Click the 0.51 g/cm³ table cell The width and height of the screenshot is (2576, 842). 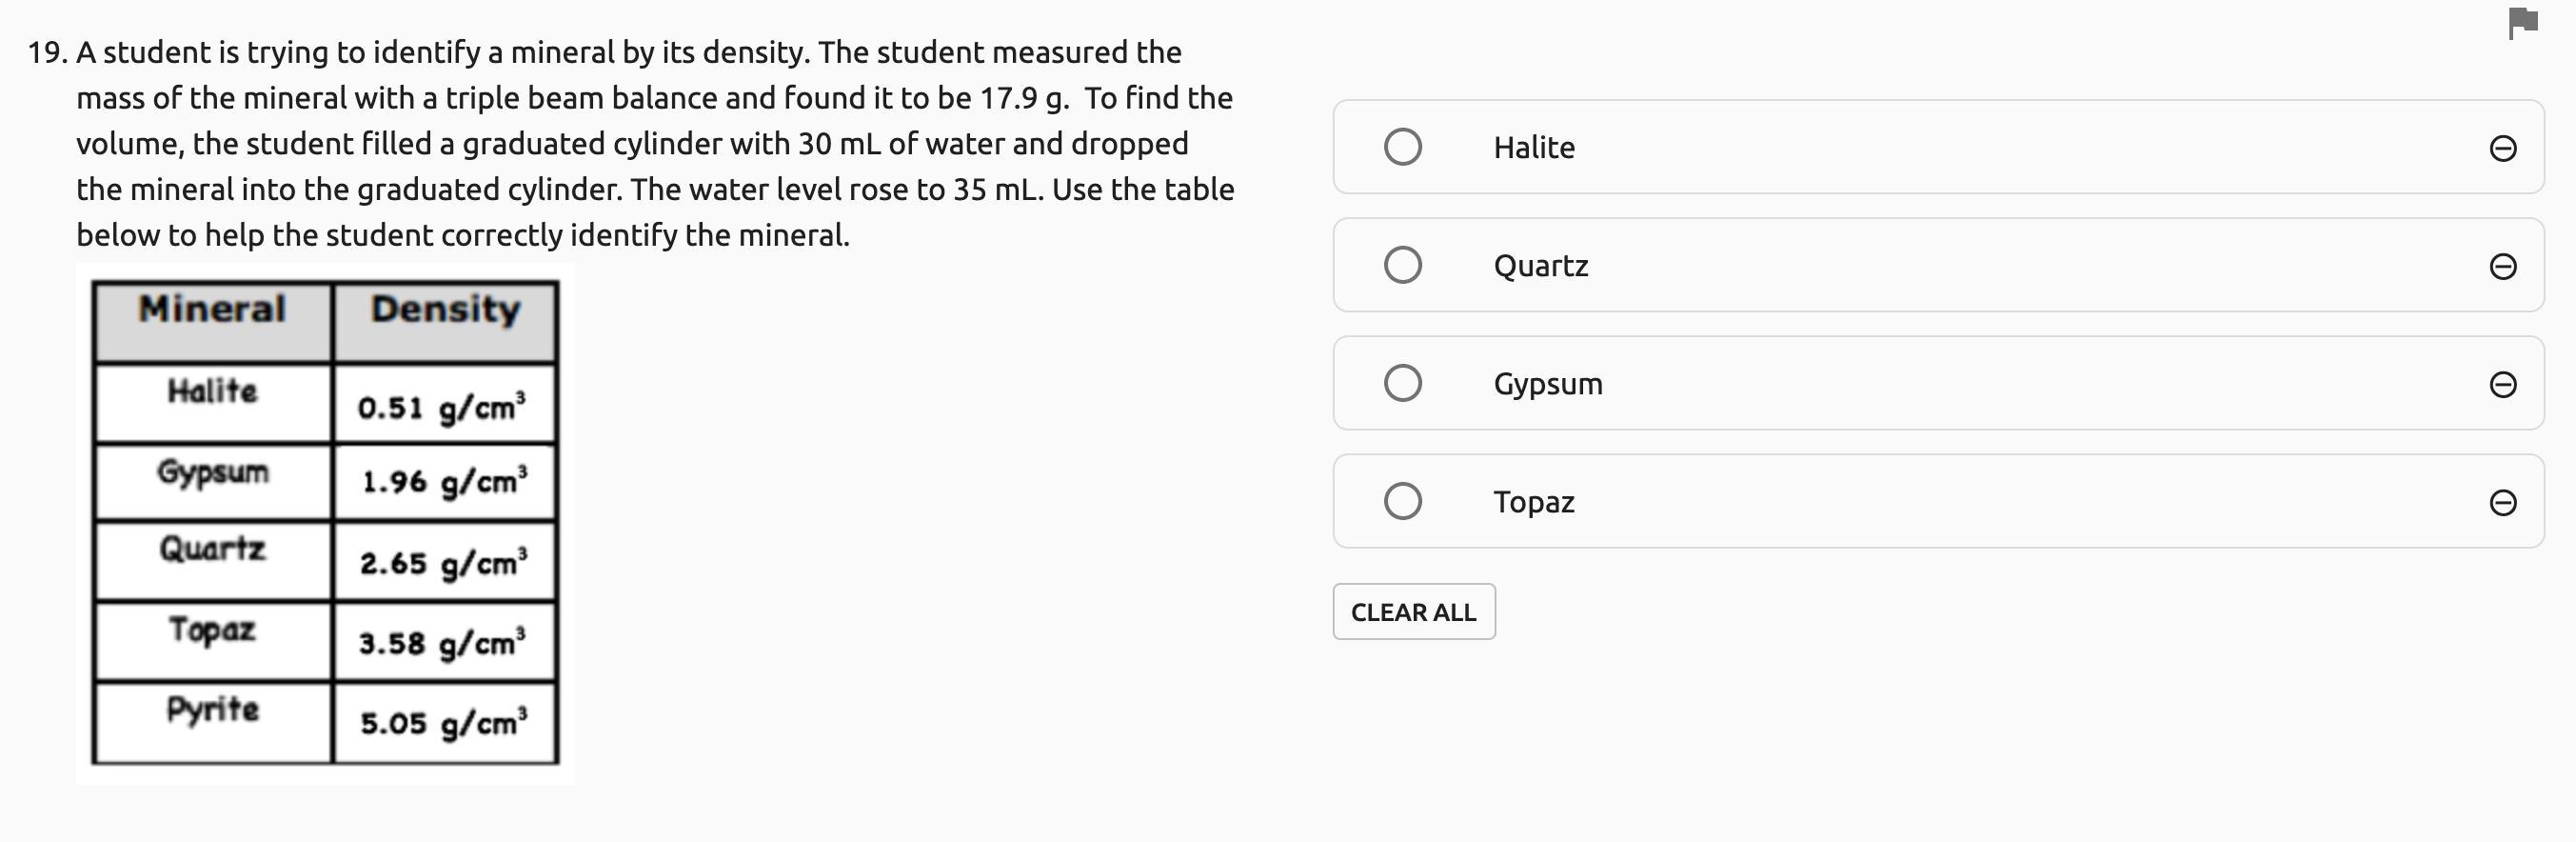441,407
